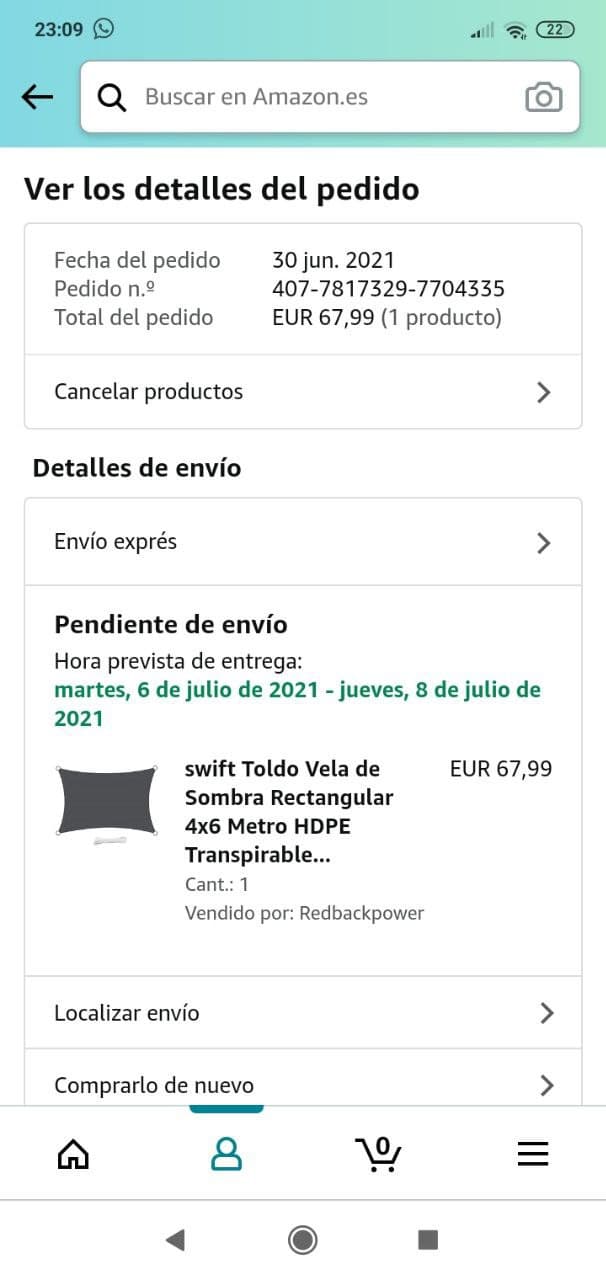Expand the Comprarlo de nuevo chevron

546,1085
